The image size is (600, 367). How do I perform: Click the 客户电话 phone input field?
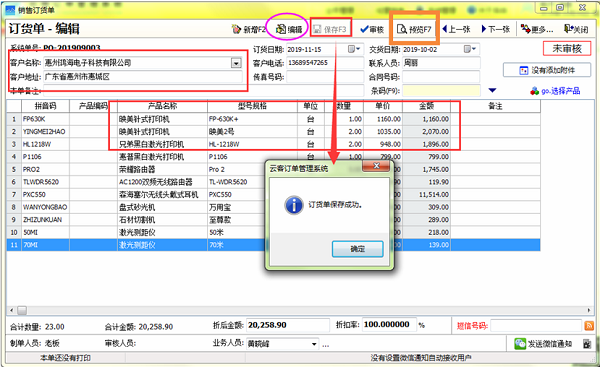324,63
